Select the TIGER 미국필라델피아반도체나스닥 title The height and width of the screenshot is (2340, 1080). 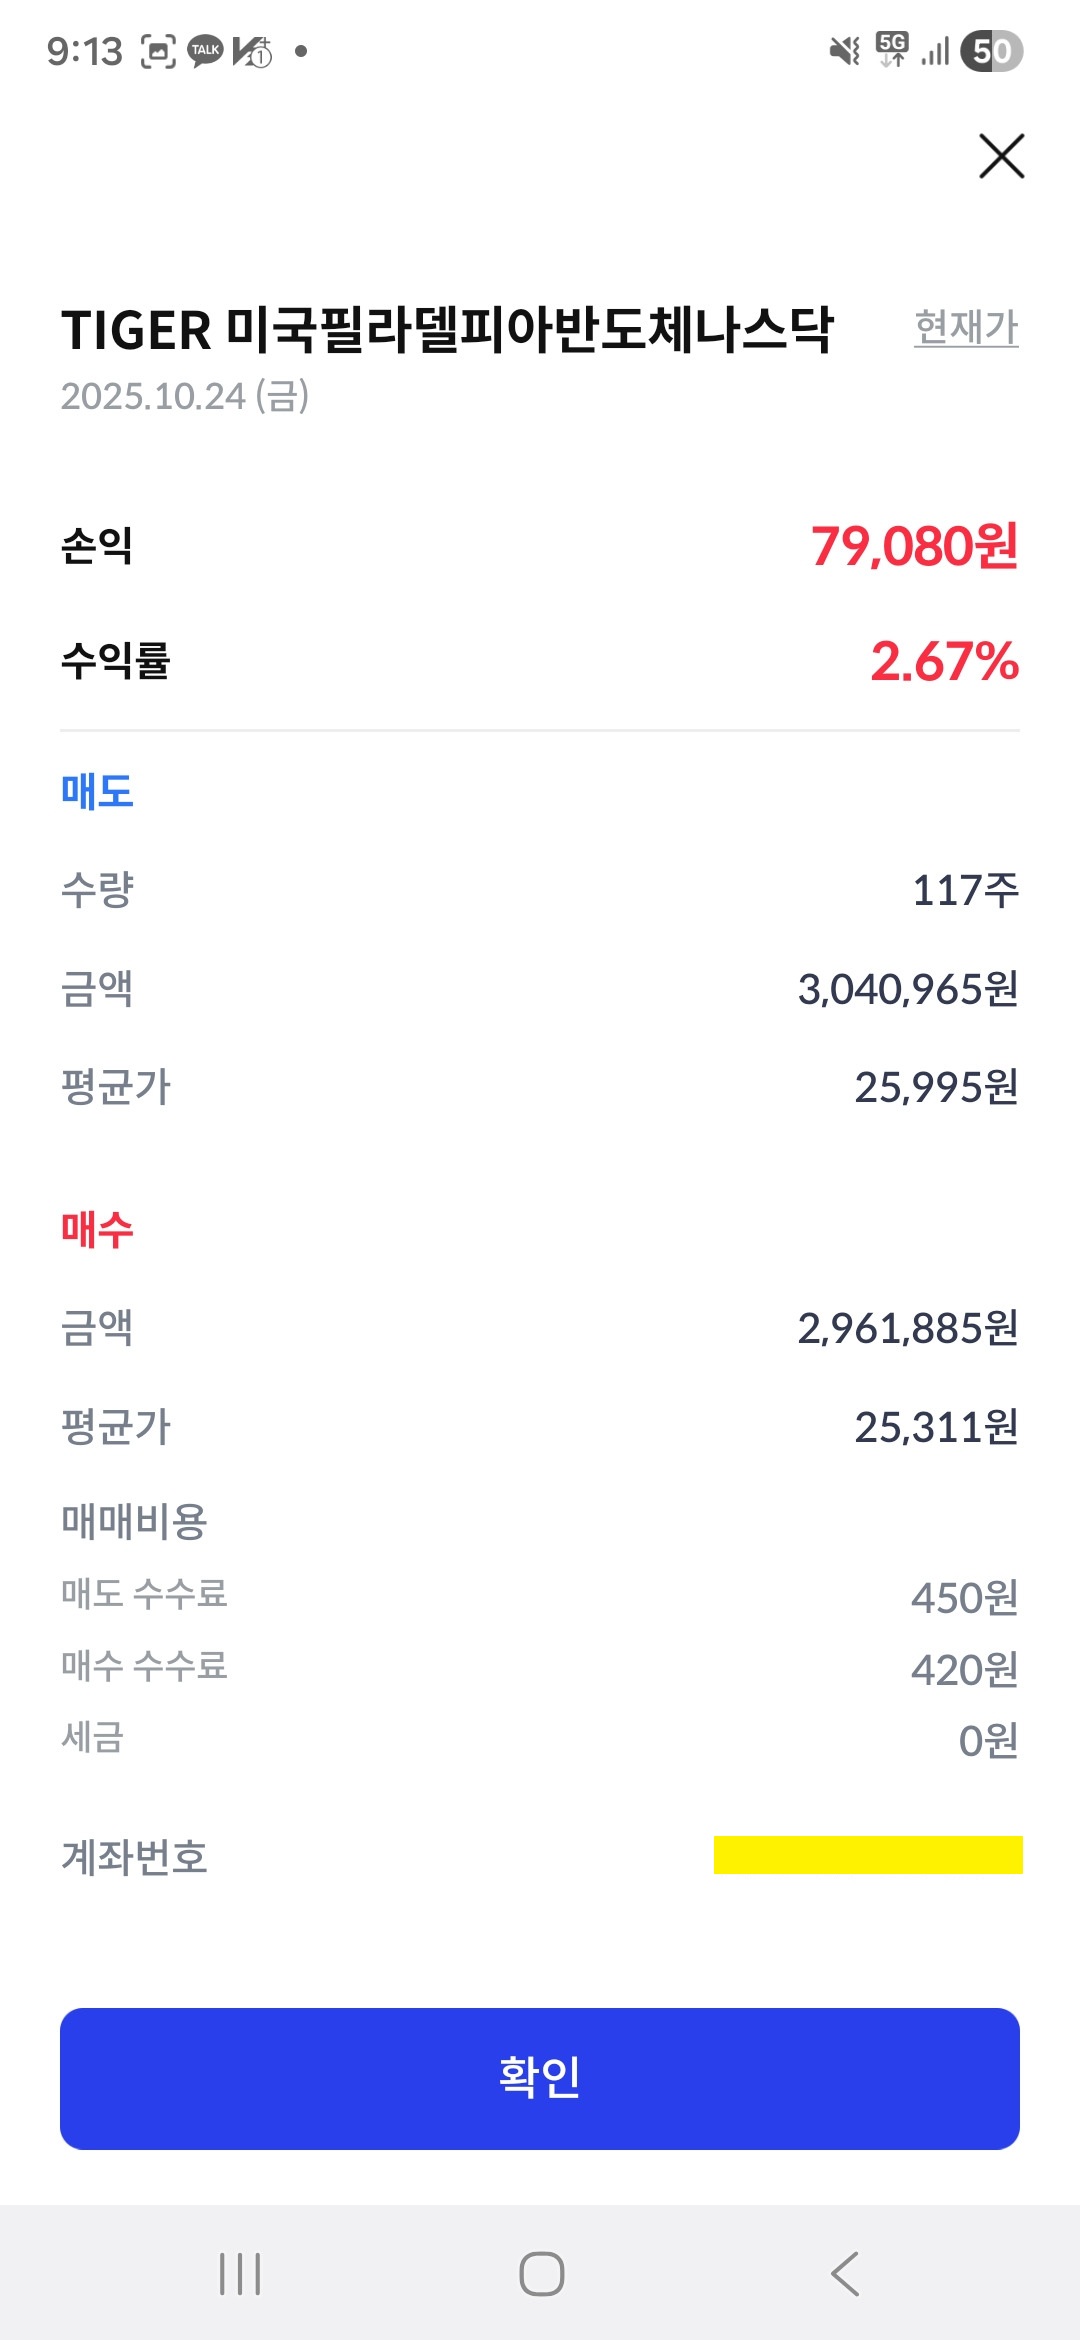click(447, 330)
